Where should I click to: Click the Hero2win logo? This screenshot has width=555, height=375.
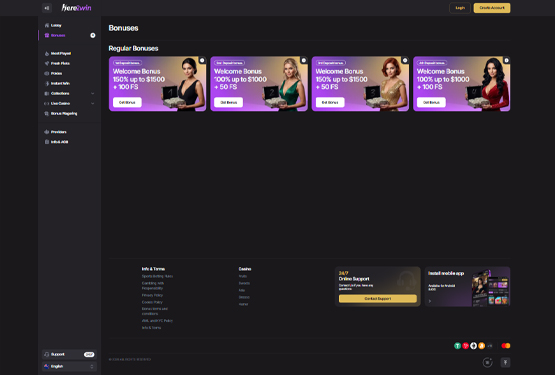click(76, 7)
